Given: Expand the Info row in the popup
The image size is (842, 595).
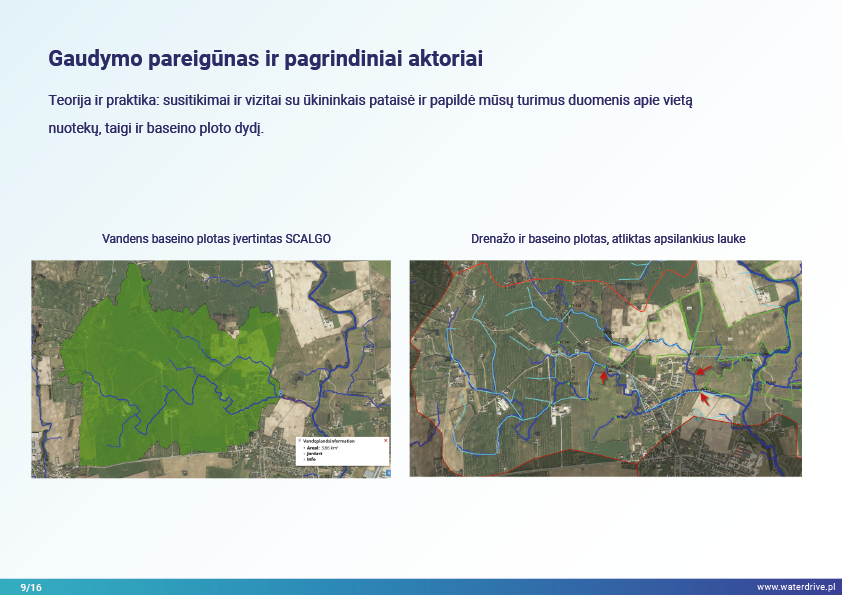Looking at the screenshot, I should [311, 460].
